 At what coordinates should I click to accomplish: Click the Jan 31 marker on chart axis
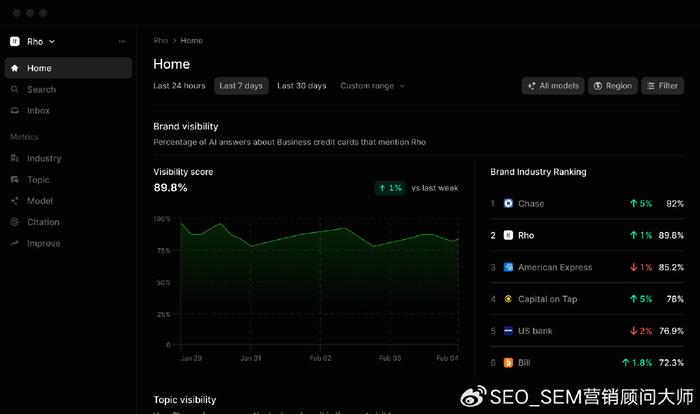coord(251,358)
